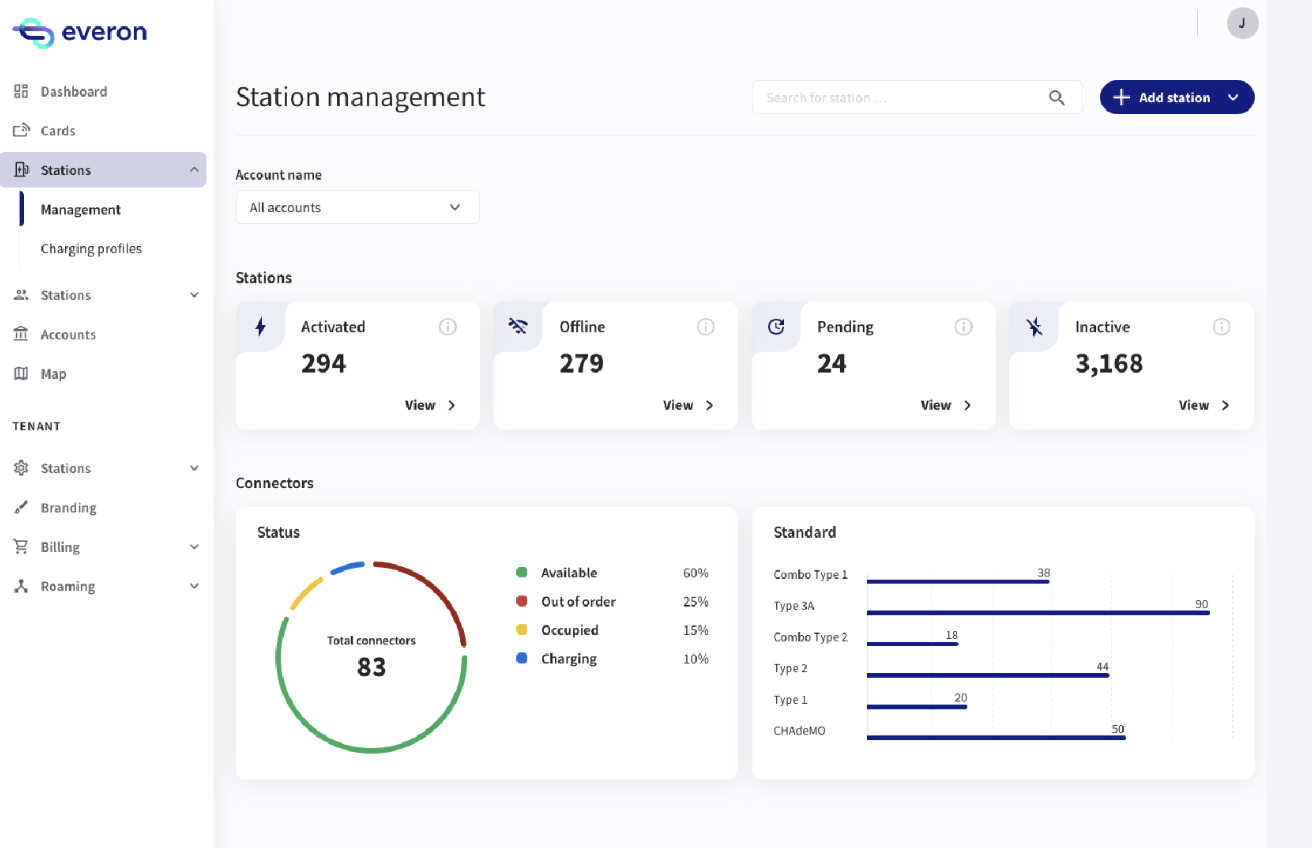Click the info icon on Activated card
This screenshot has width=1312, height=854.
pos(448,326)
